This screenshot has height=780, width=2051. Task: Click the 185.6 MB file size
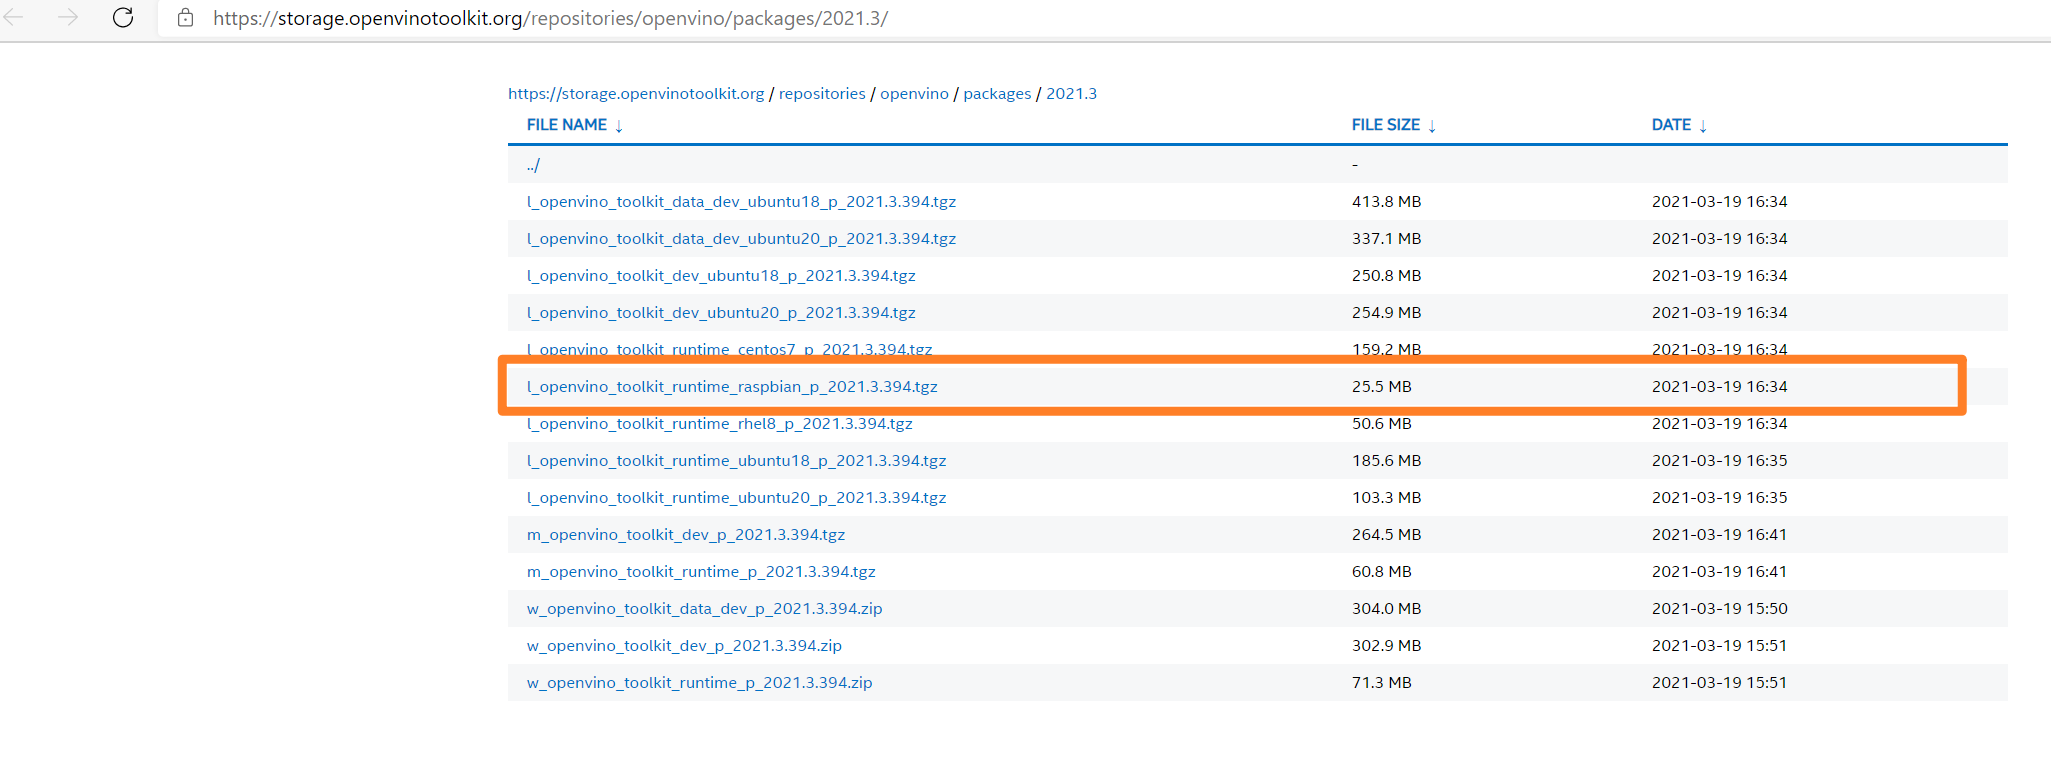click(x=1386, y=461)
